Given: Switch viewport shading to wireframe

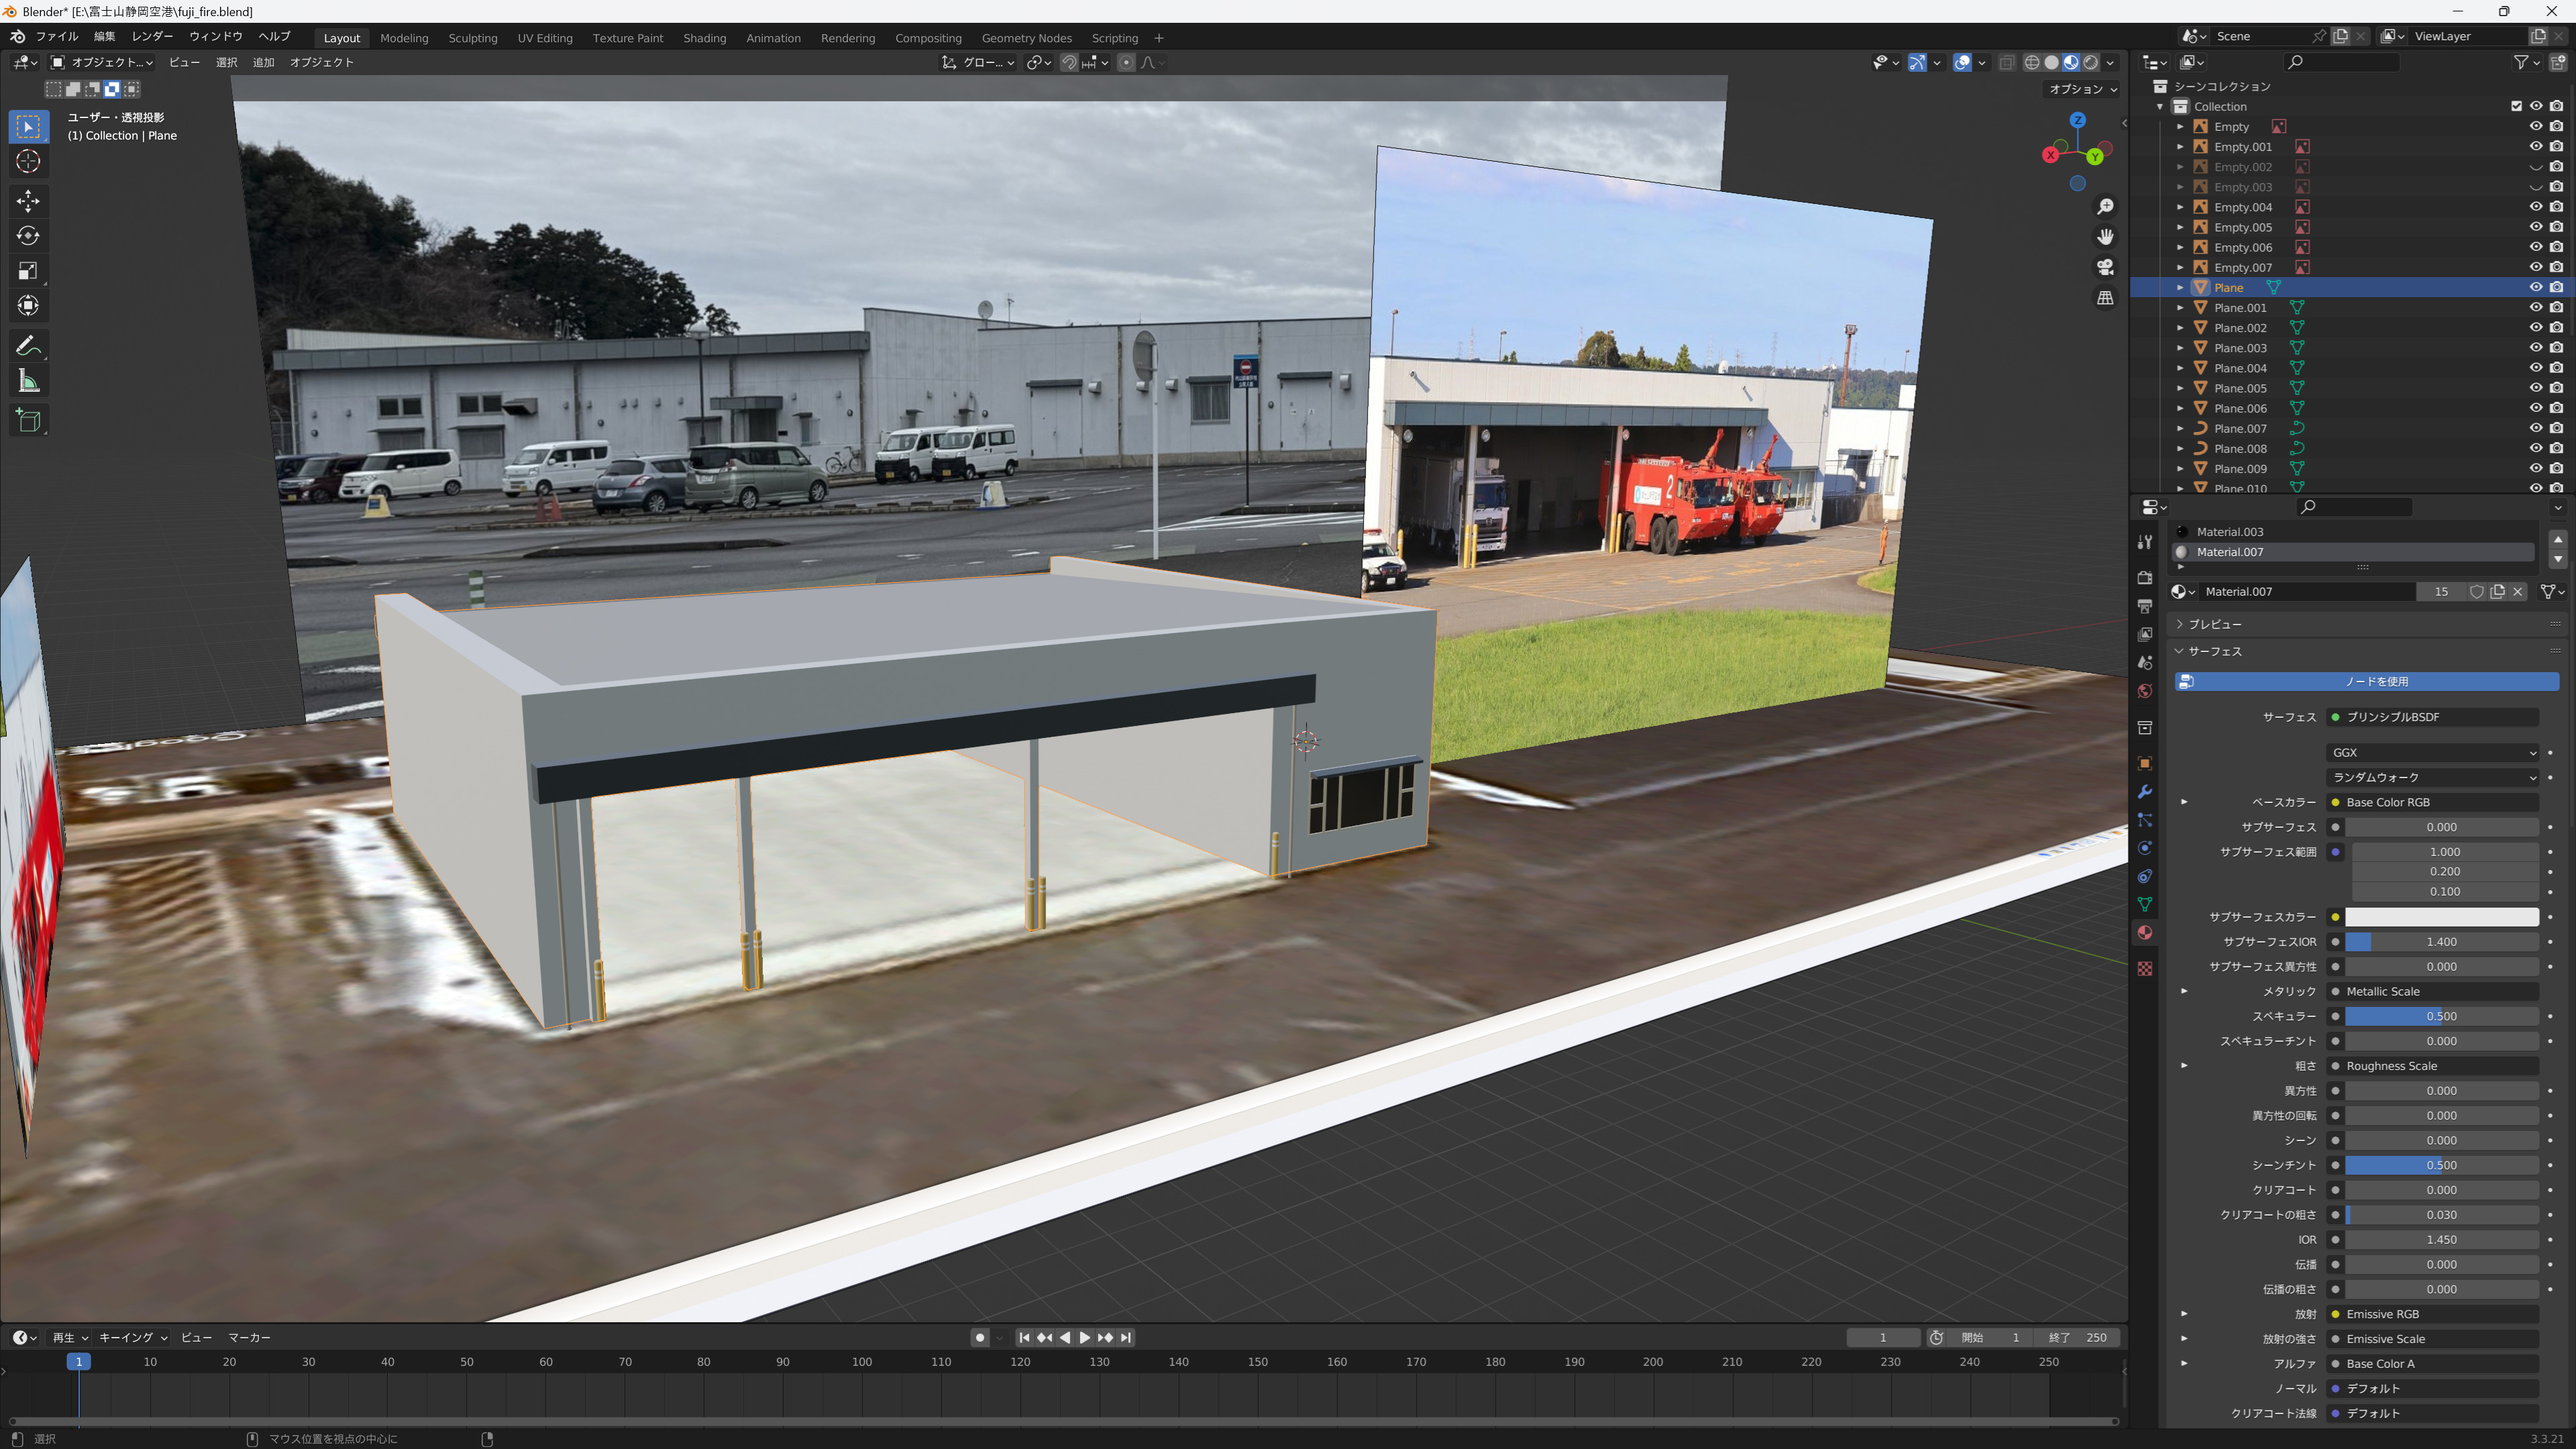Looking at the screenshot, I should tap(2031, 62).
